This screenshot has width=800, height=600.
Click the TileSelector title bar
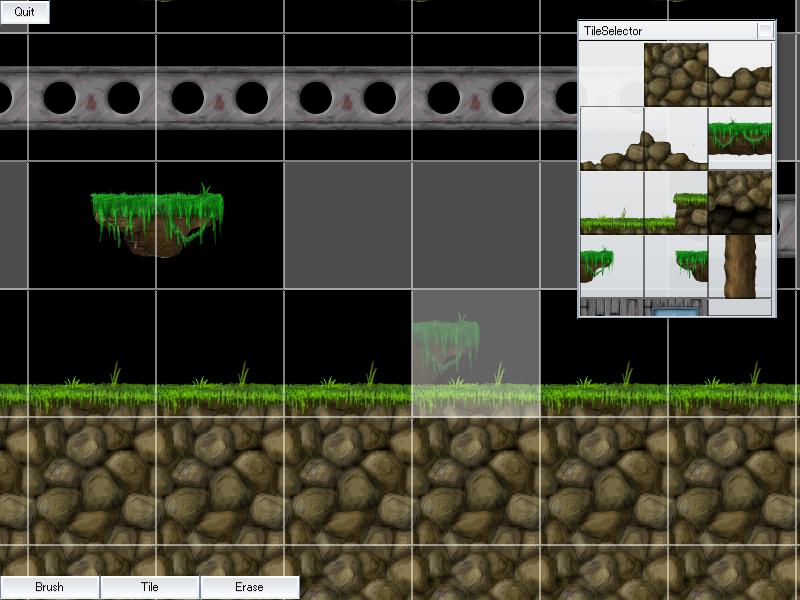click(667, 31)
